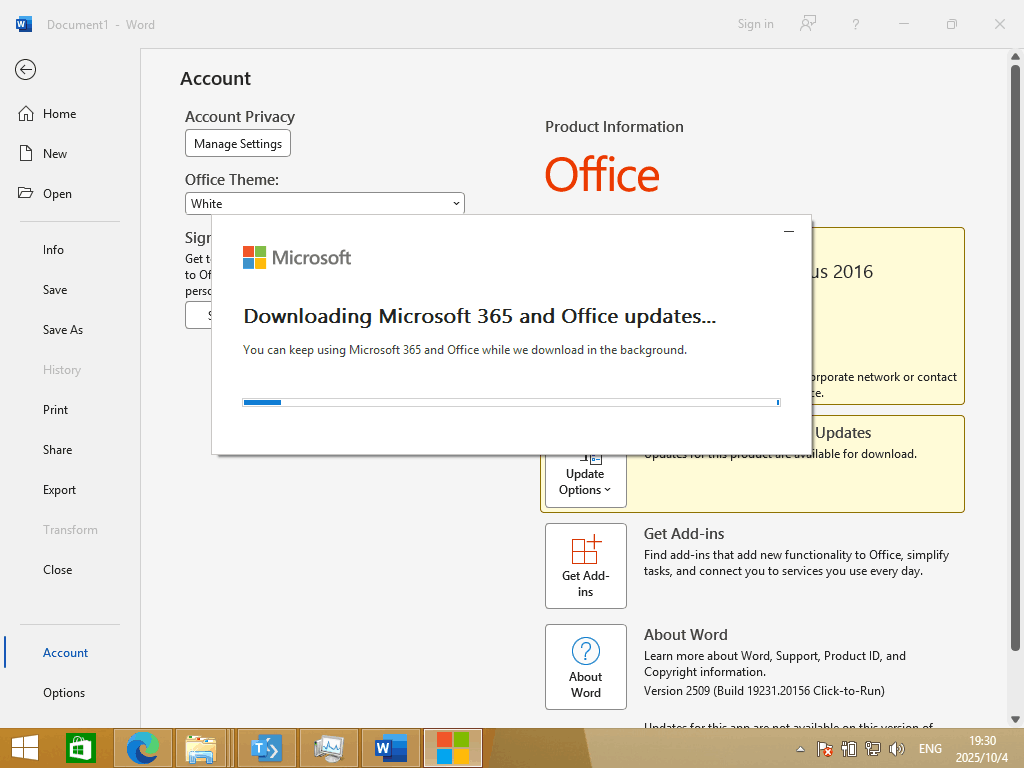Click the scroll down arrow of the Account page
The width and height of the screenshot is (1024, 768).
coord(1016,718)
